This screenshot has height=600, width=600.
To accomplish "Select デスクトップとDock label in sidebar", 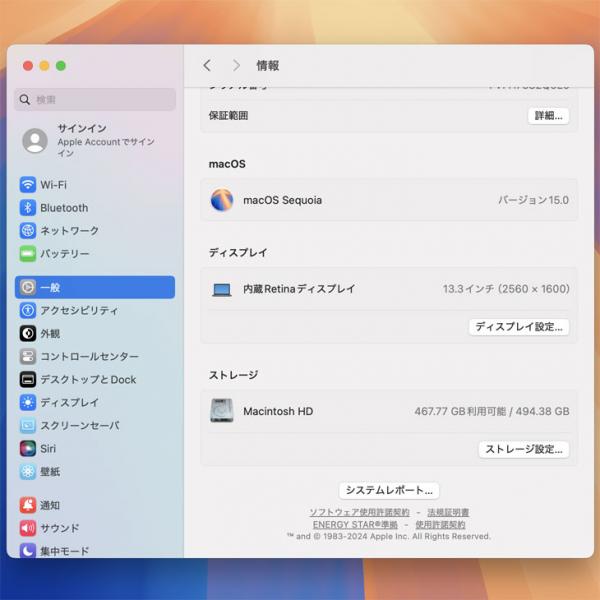I will (88, 379).
